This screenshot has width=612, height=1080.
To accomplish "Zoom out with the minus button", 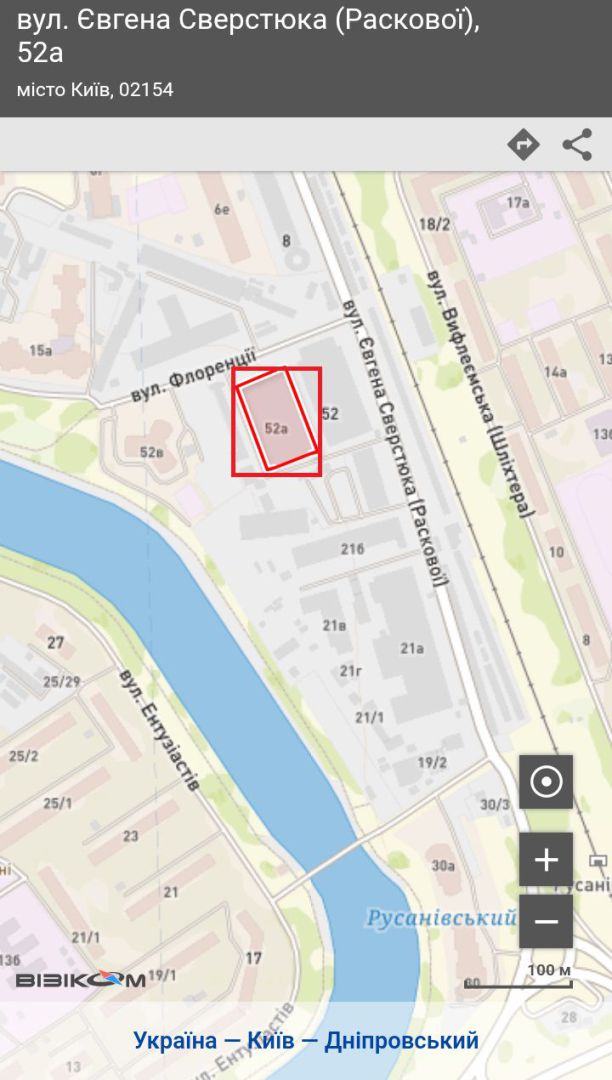I will tap(546, 921).
